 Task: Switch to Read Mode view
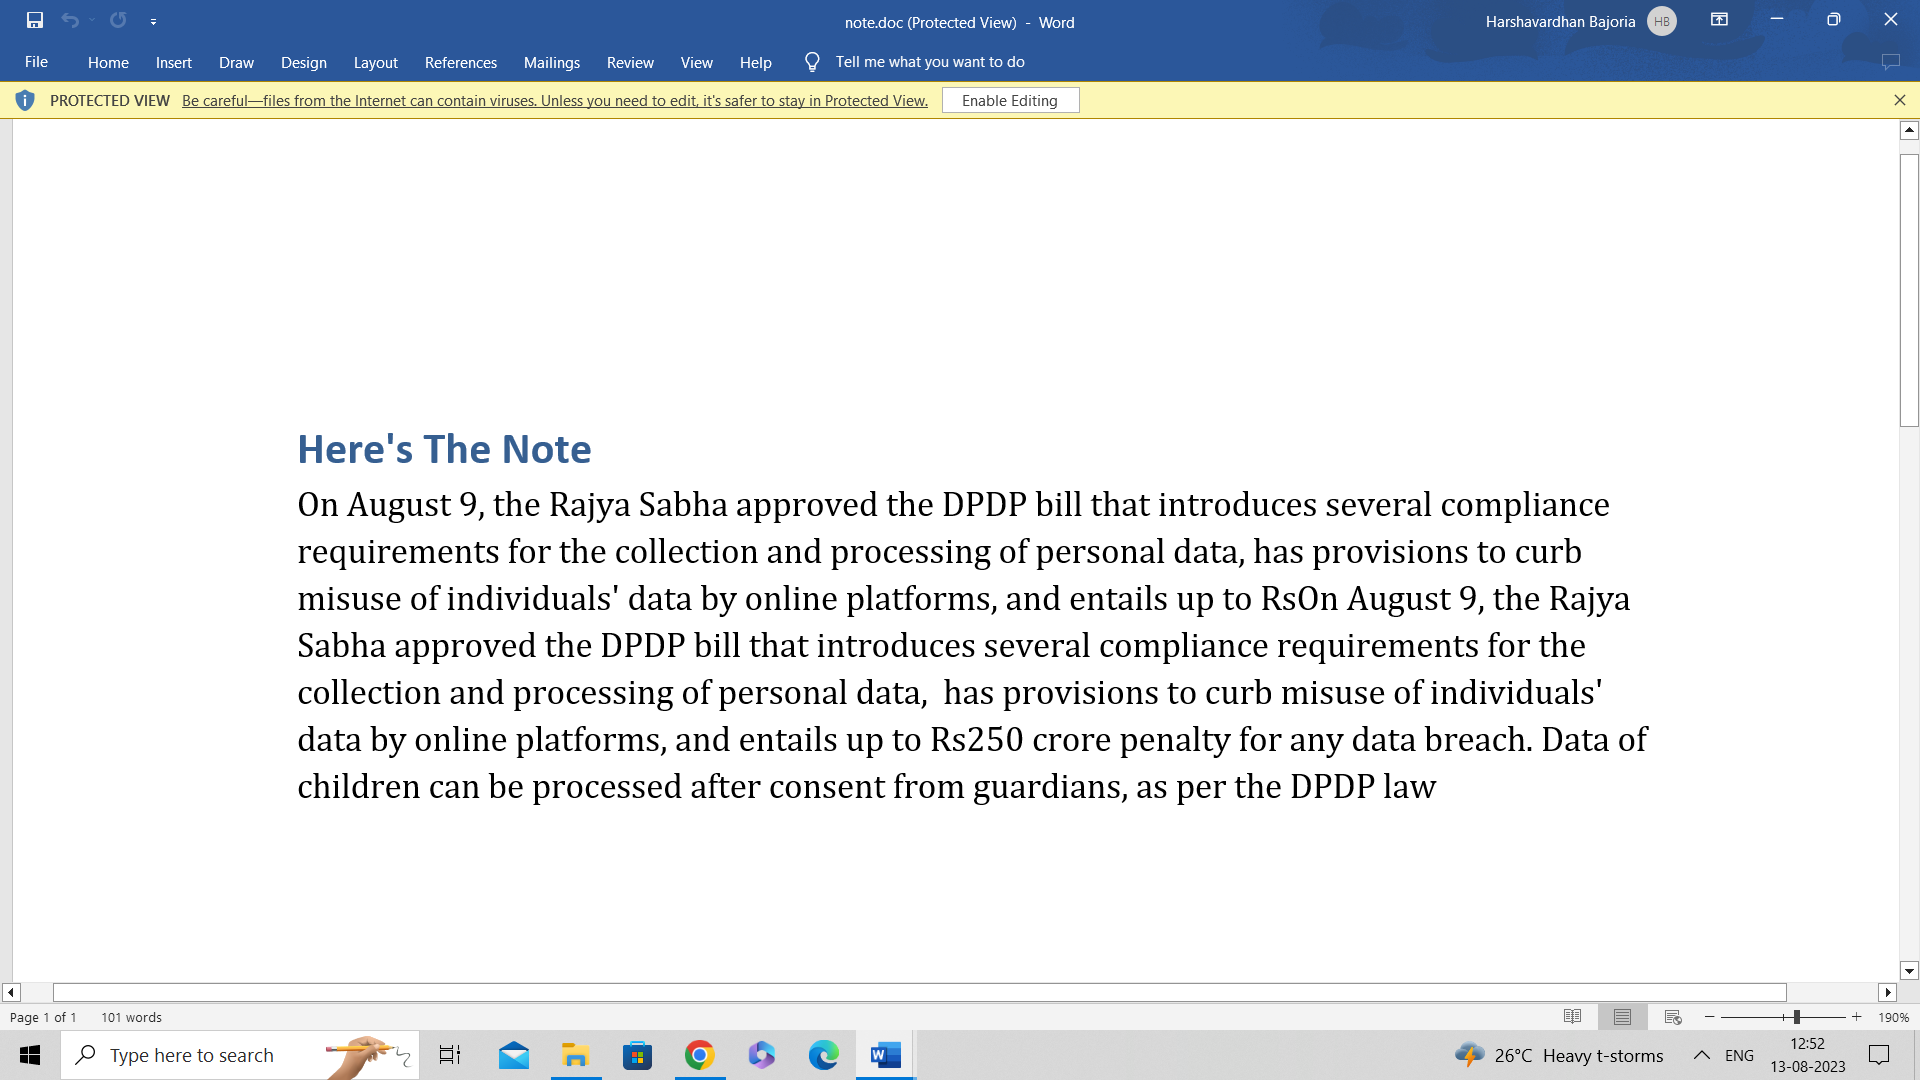click(1572, 1017)
